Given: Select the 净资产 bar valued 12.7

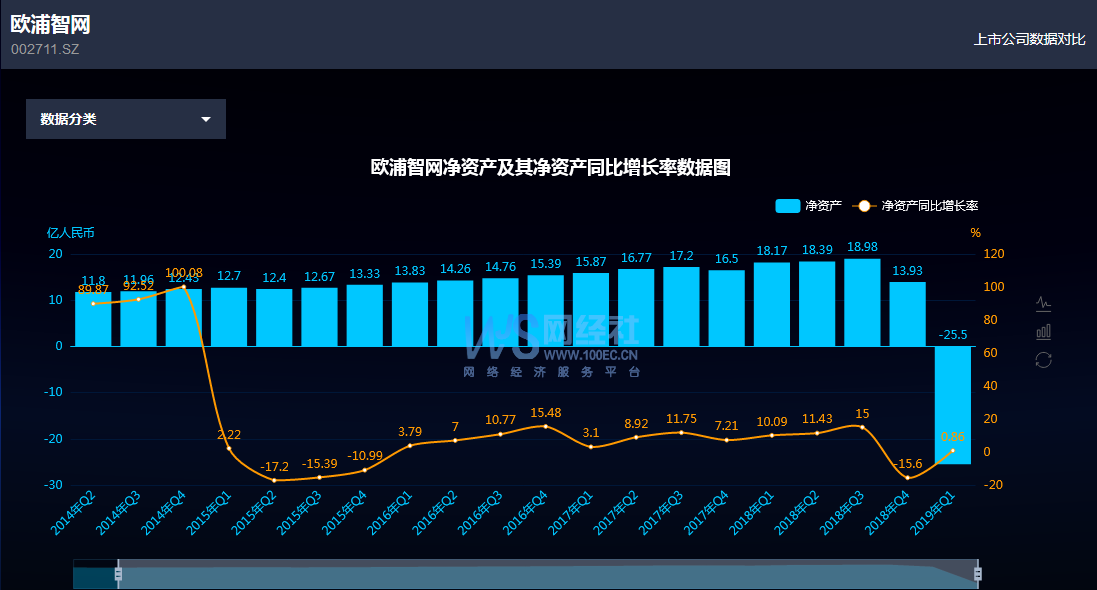Looking at the screenshot, I should coord(229,317).
